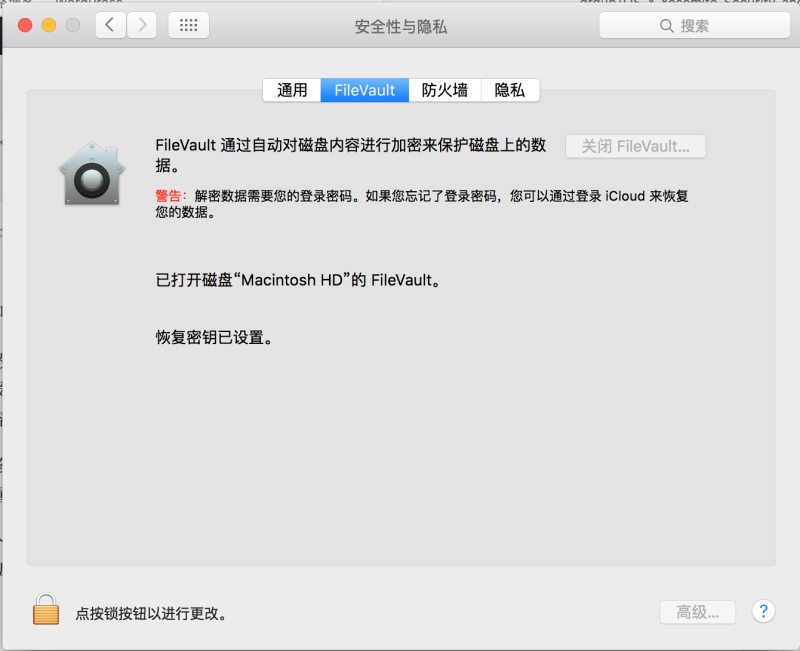Viewport: 800px width, 651px height.
Task: Open the 高级 advanced options
Action: pyautogui.click(x=697, y=612)
